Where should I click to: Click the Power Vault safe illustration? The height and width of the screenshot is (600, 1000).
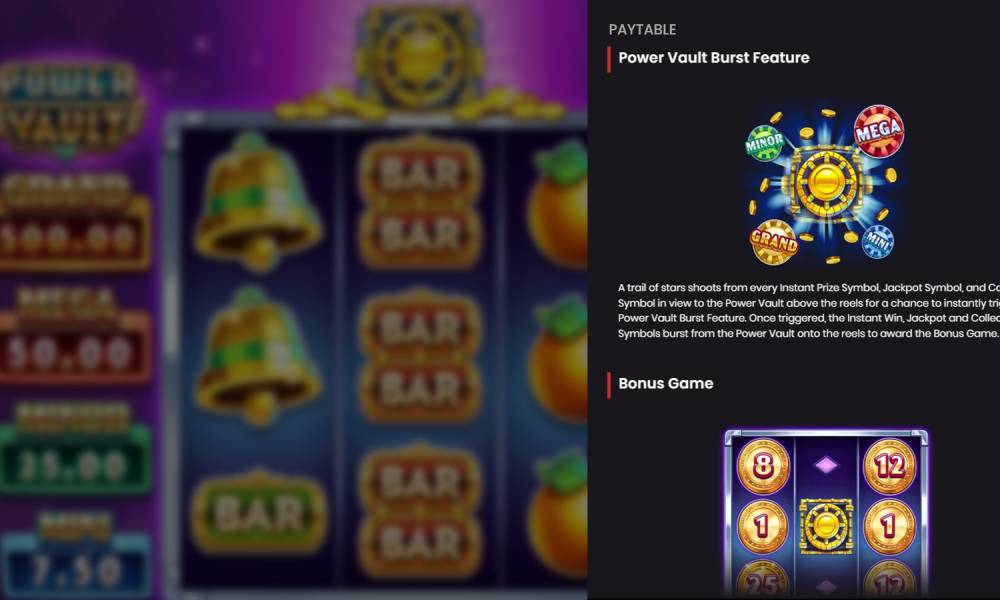pyautogui.click(x=825, y=184)
